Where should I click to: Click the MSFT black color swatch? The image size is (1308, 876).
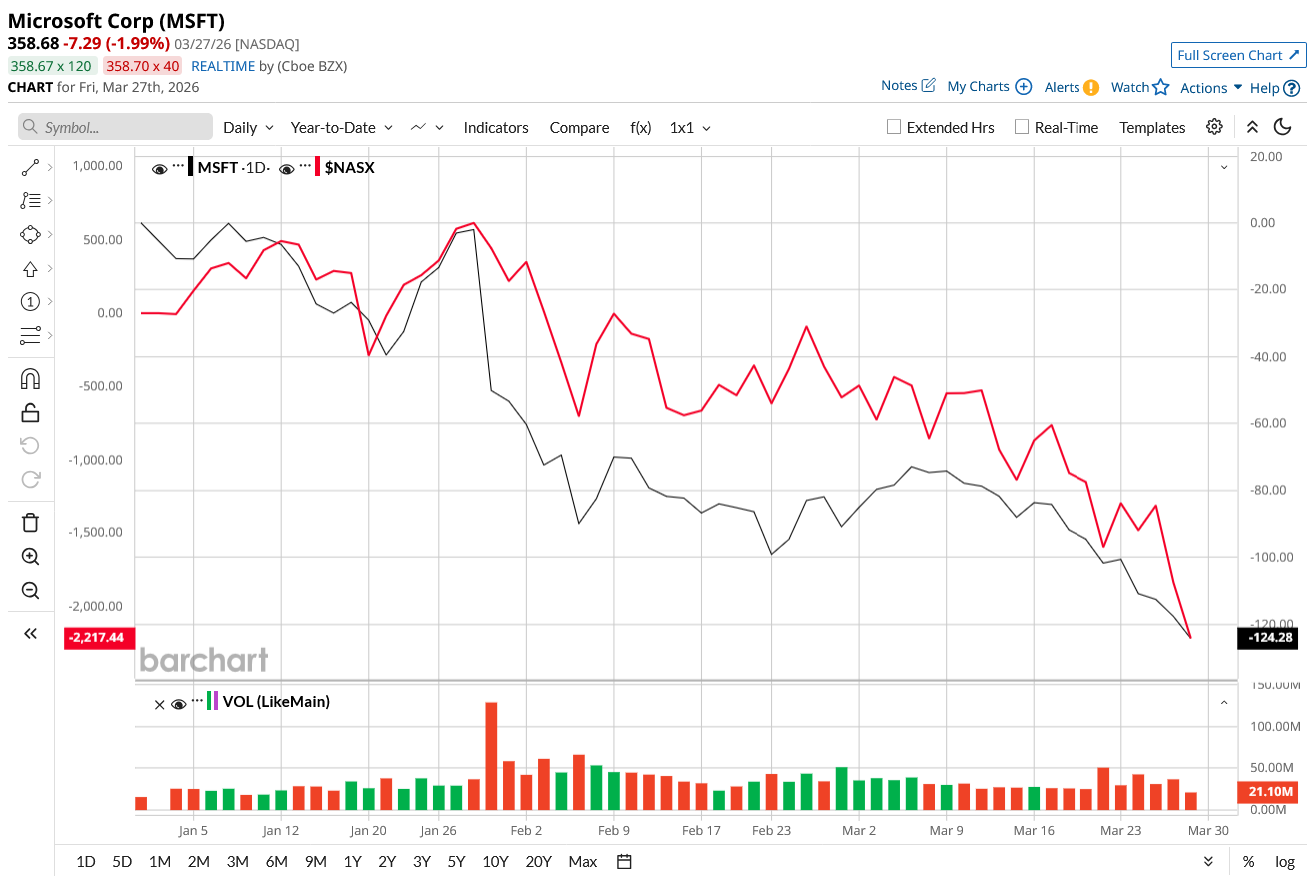coord(191,167)
